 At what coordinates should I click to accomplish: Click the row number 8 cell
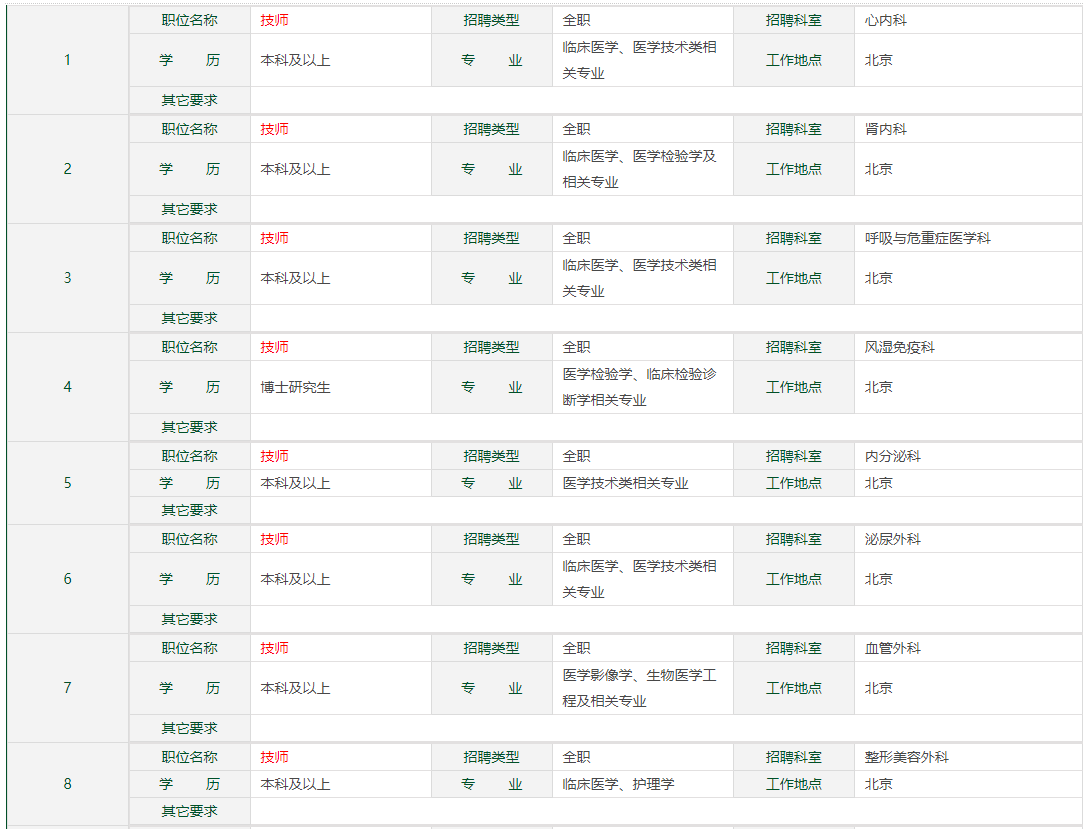click(68, 784)
